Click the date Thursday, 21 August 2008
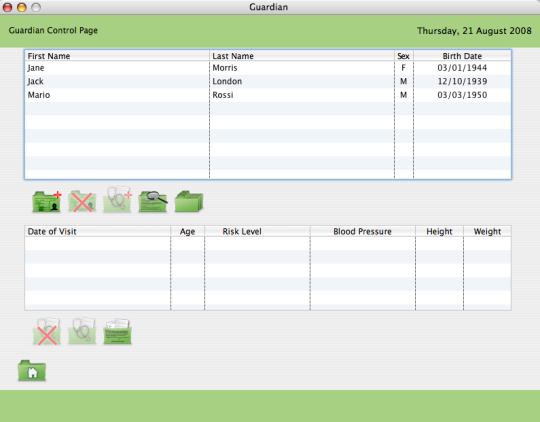This screenshot has width=540, height=422. tap(474, 31)
